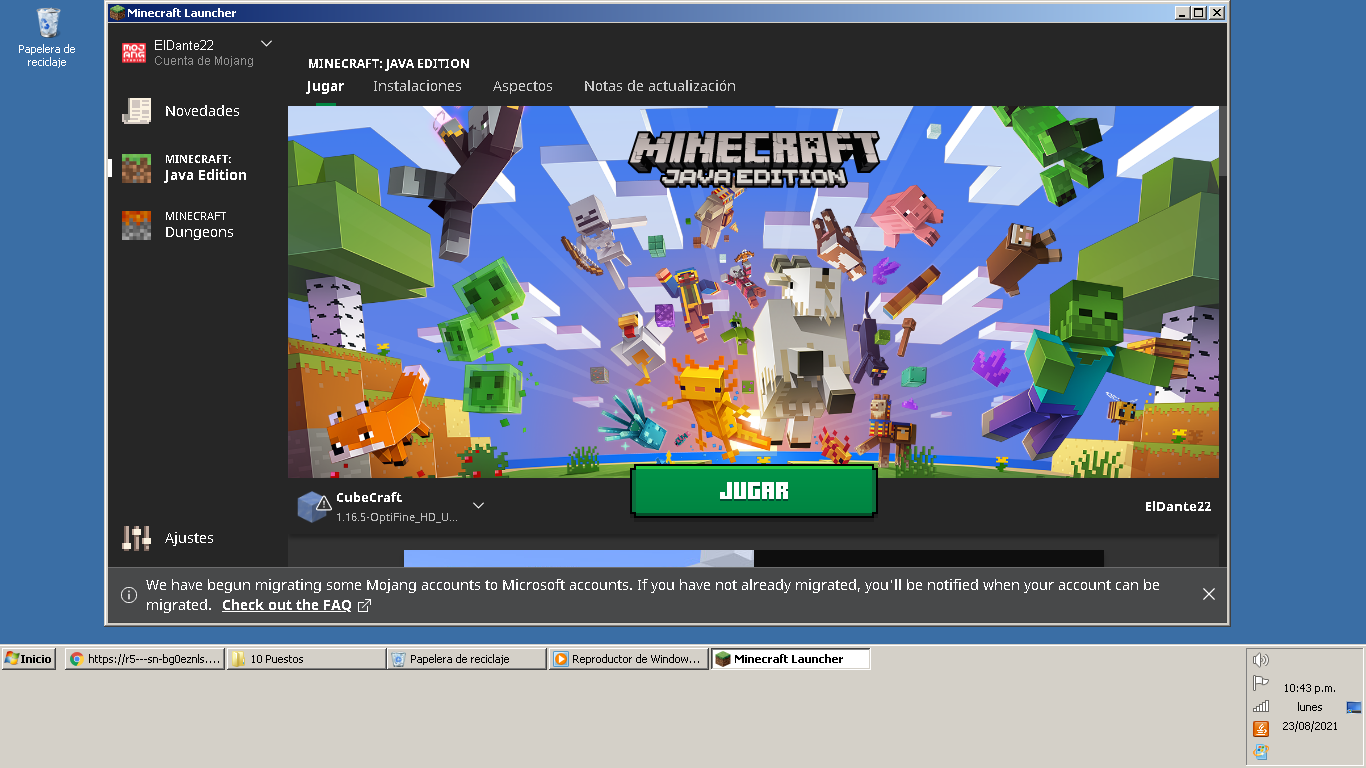Click the CubeCraft installation name
The image size is (1366, 768).
point(369,497)
